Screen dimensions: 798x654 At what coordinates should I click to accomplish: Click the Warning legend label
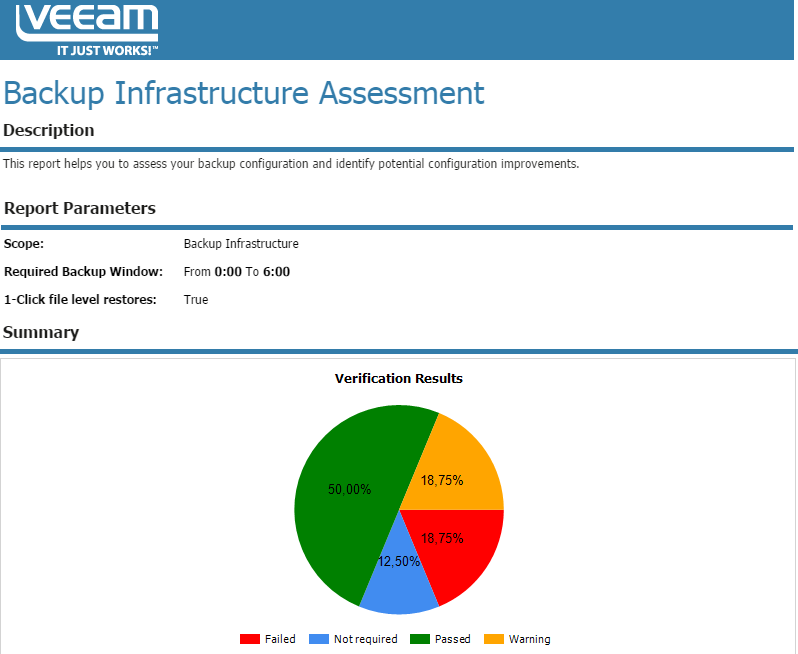point(529,639)
